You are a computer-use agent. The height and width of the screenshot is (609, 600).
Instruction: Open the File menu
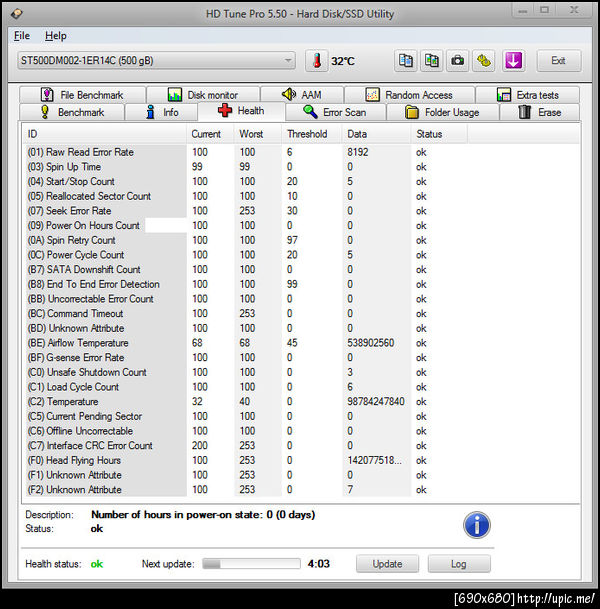pyautogui.click(x=22, y=36)
